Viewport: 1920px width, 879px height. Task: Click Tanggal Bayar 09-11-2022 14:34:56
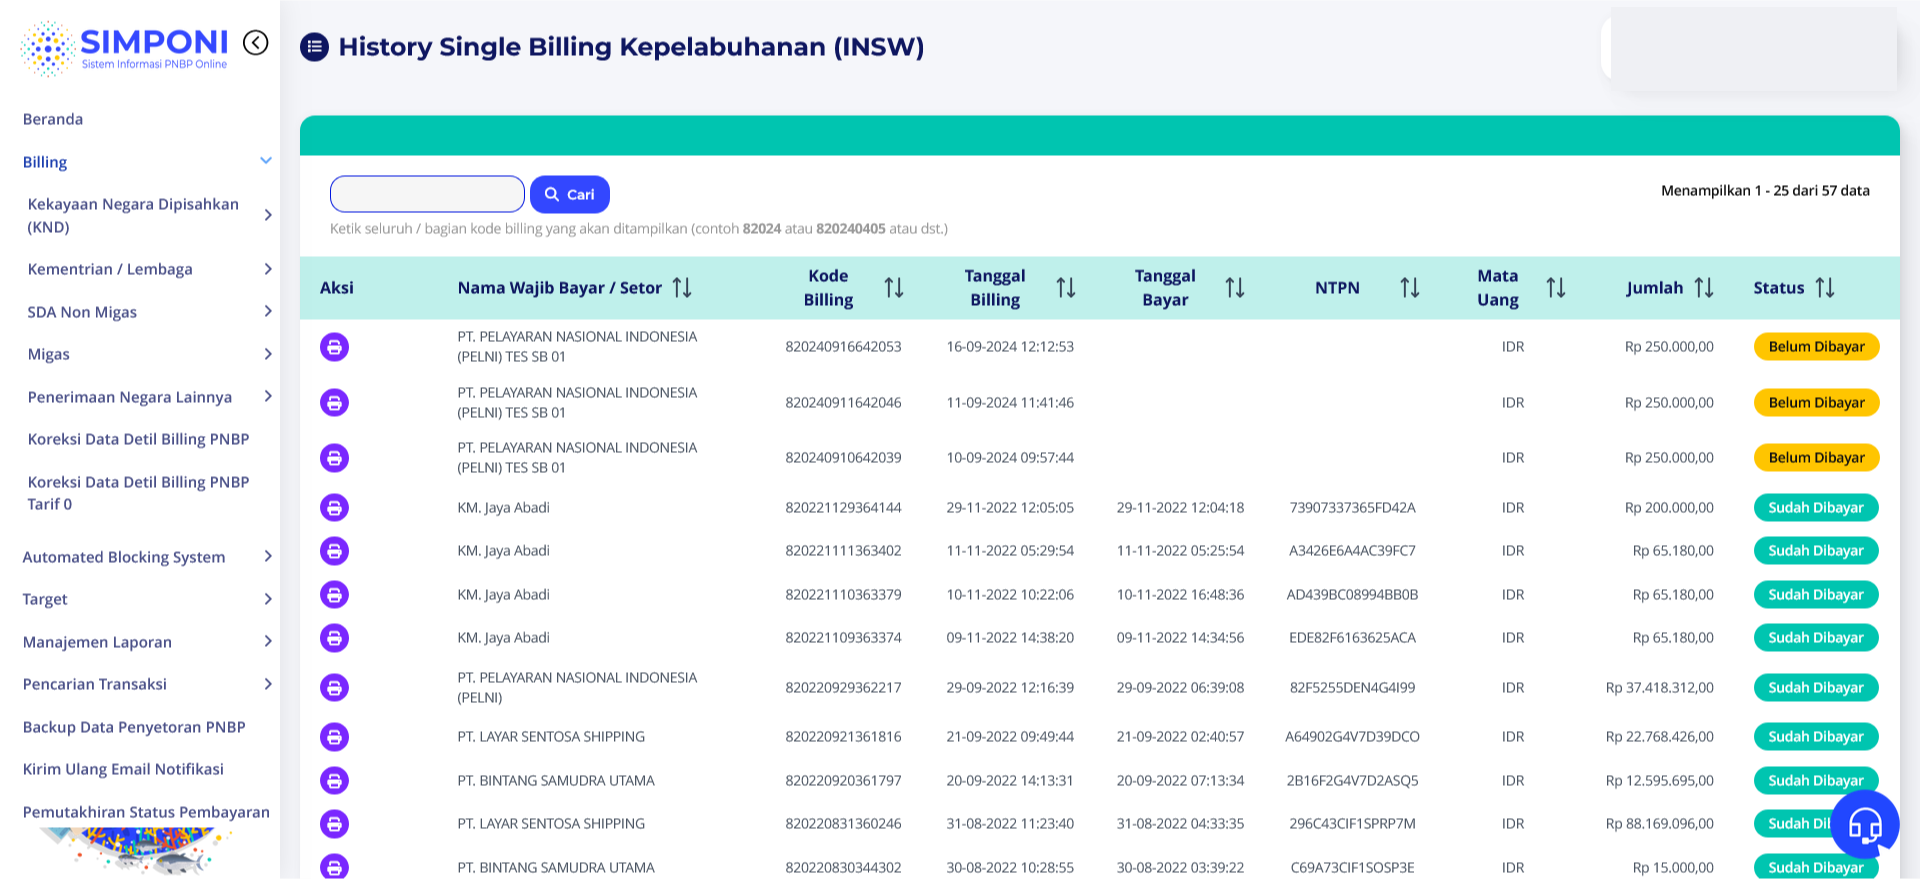[1180, 638]
